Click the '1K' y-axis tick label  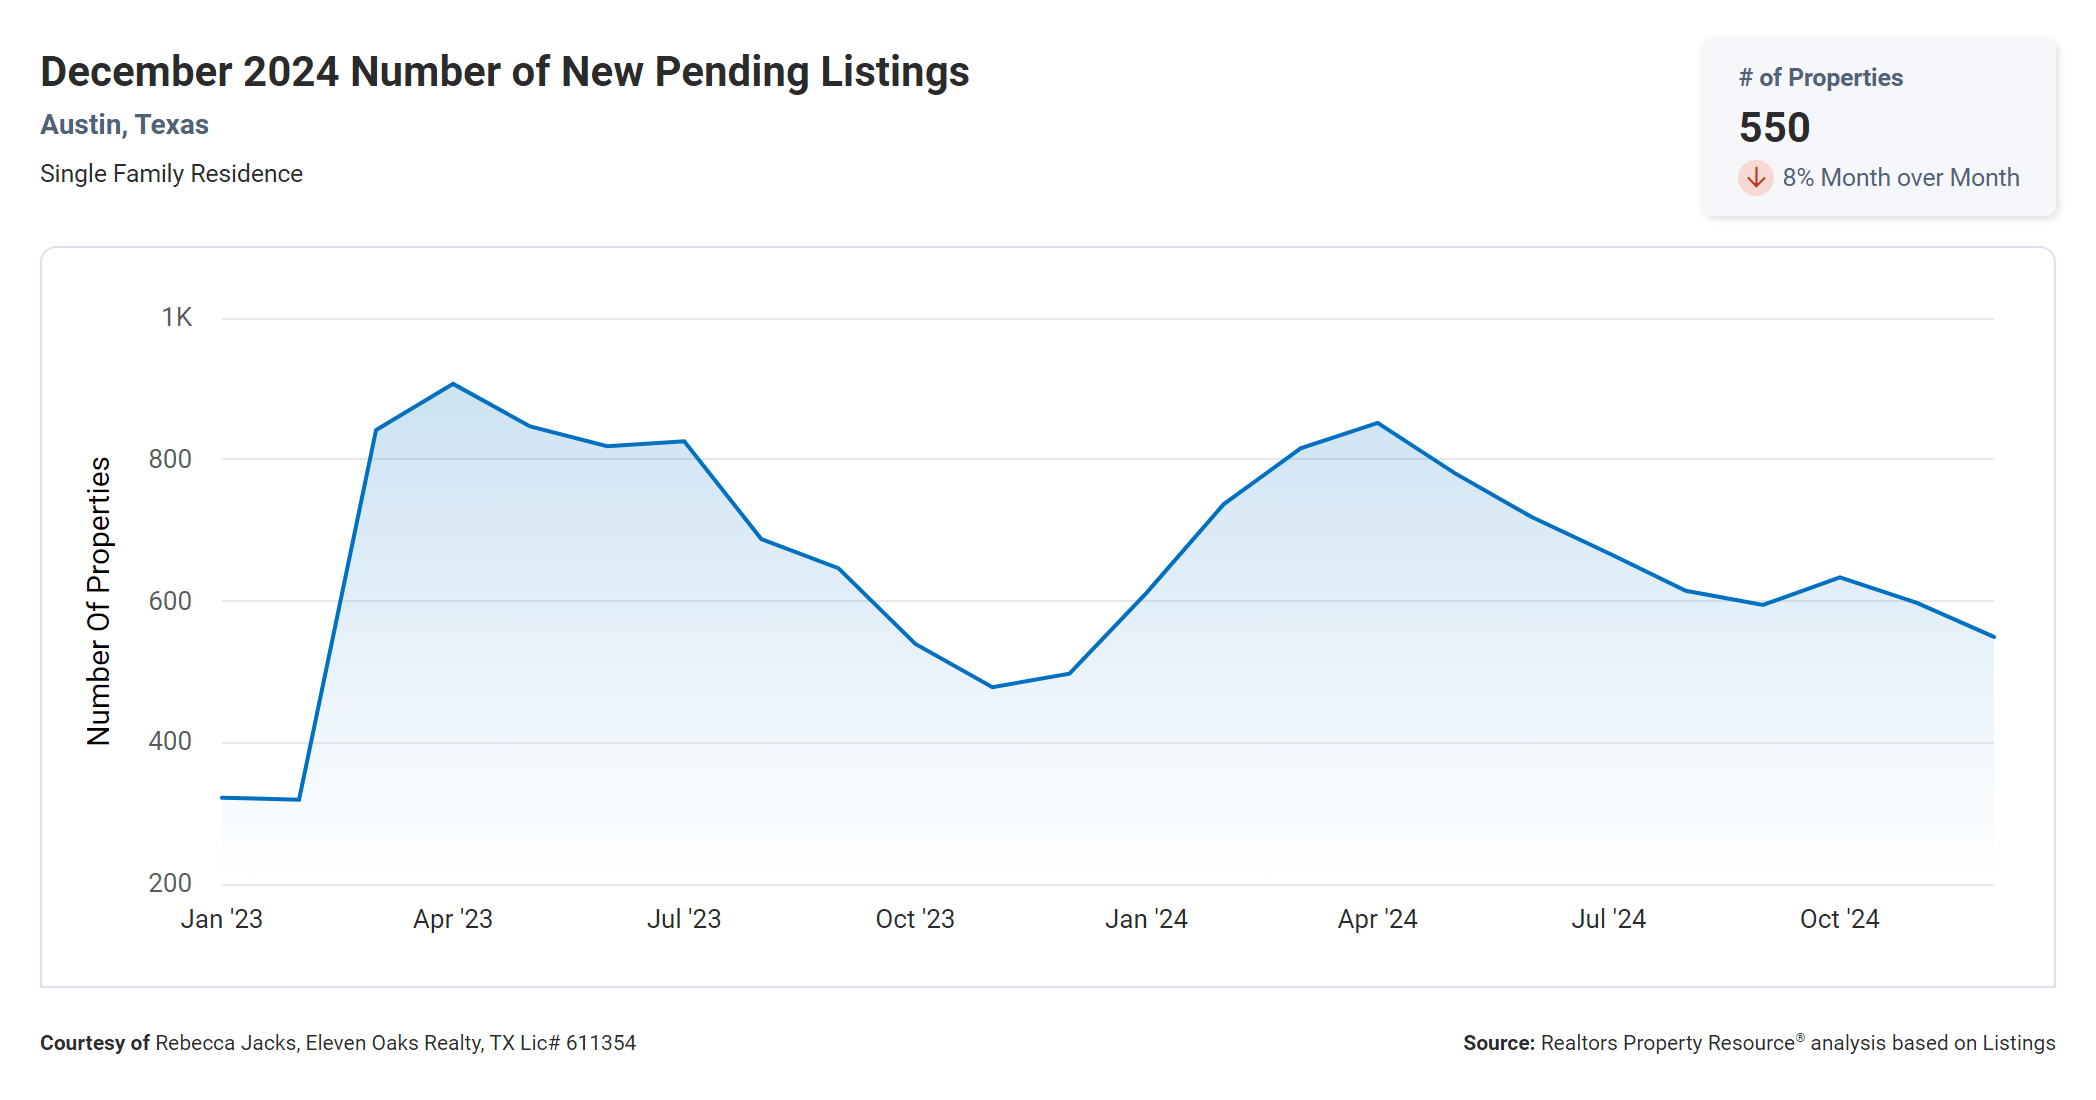[x=177, y=318]
